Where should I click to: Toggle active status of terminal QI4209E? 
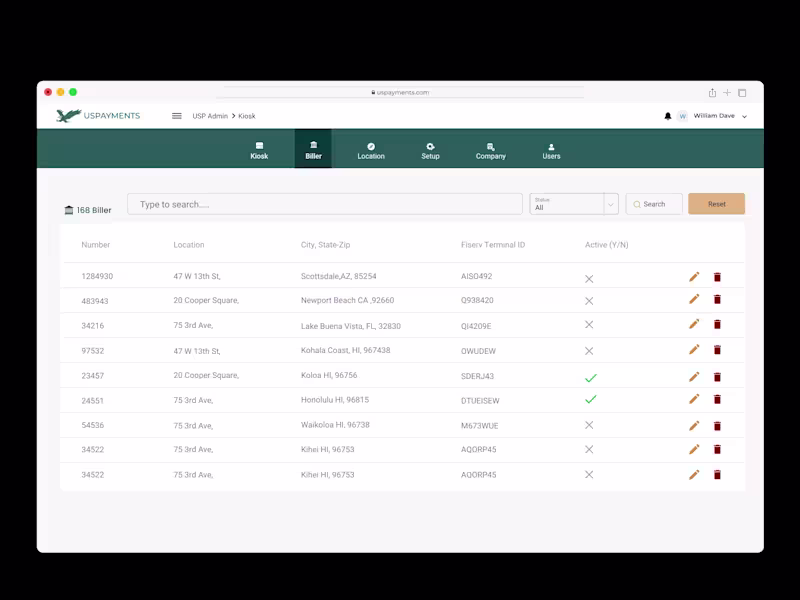tap(589, 324)
